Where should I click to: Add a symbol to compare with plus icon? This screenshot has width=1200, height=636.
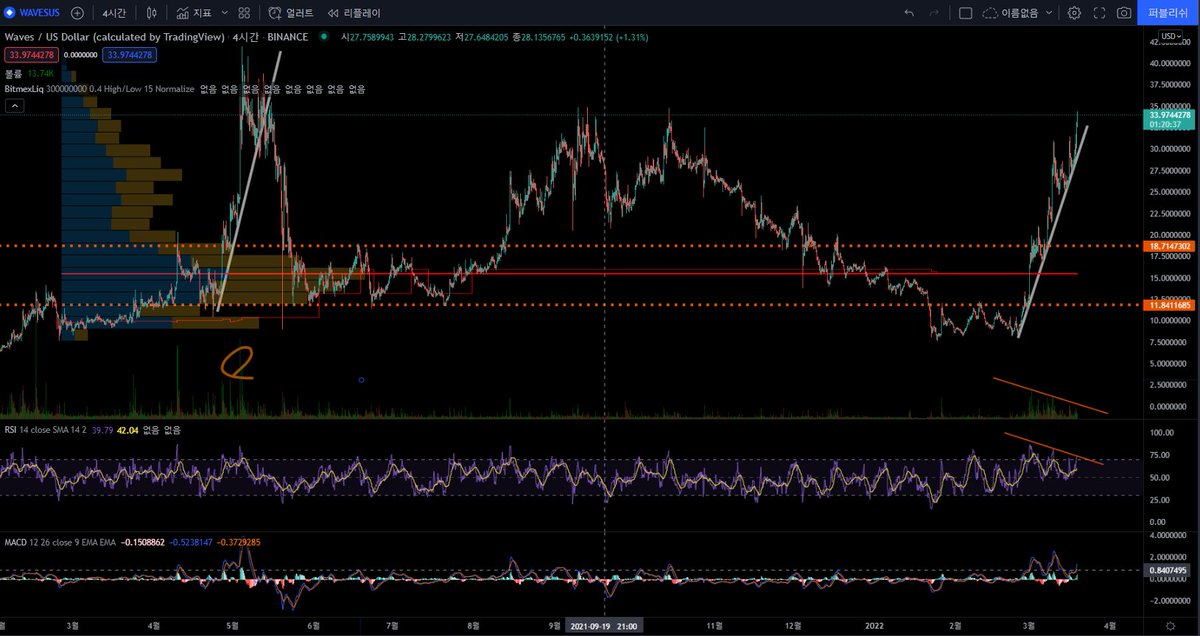[77, 14]
